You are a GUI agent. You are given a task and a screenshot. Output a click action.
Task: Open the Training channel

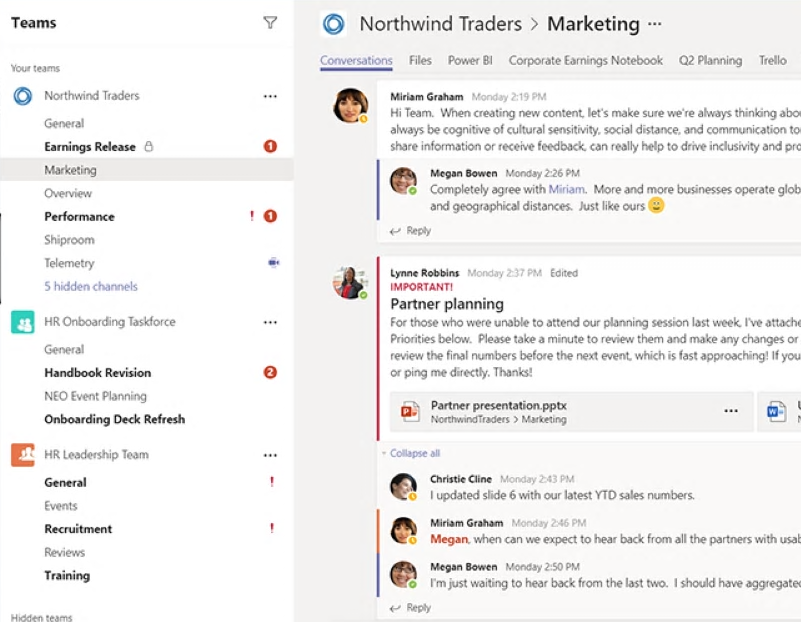pos(67,576)
